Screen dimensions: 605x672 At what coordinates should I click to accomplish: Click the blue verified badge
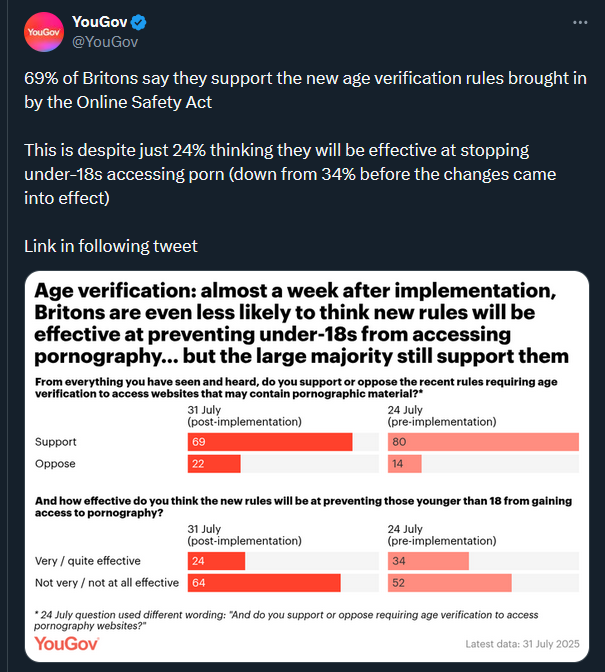138,22
